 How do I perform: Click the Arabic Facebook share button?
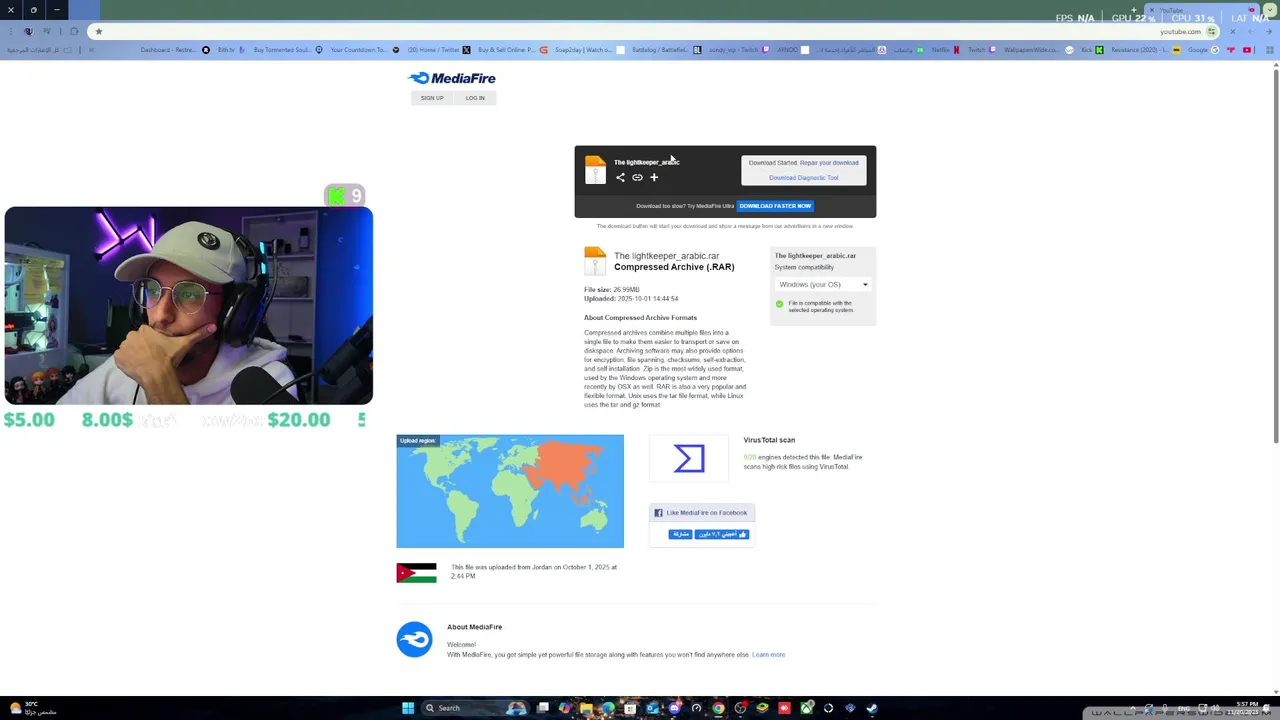(x=680, y=534)
